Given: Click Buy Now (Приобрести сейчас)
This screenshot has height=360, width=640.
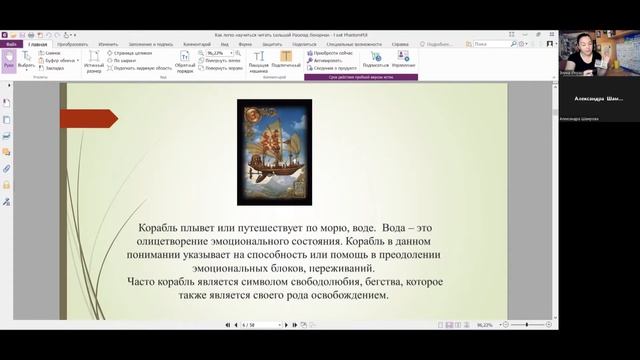Looking at the screenshot, I should click(x=330, y=53).
